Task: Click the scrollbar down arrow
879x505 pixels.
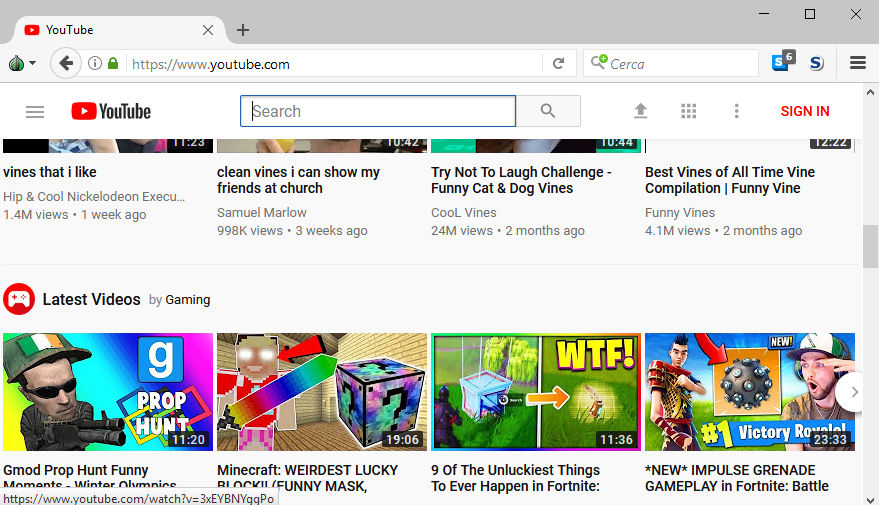Action: 870,499
